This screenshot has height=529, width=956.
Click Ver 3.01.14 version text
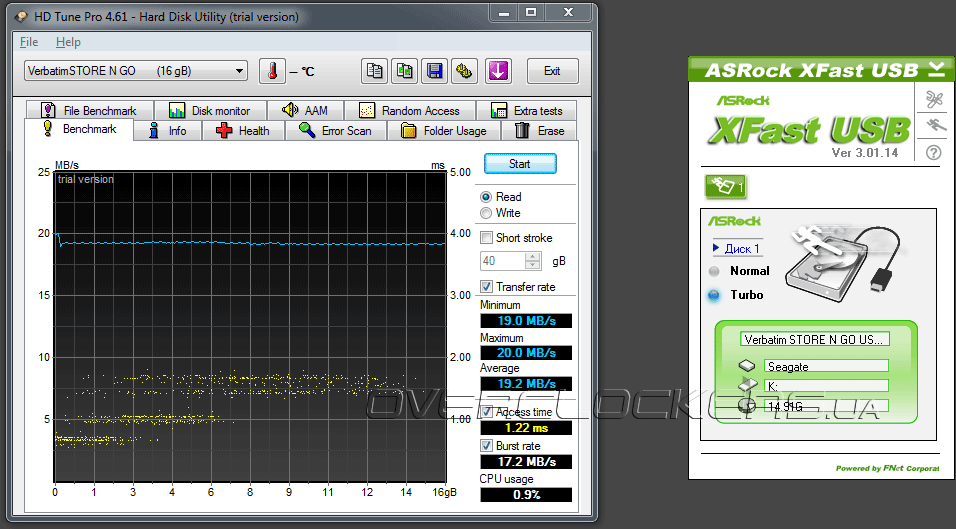click(x=865, y=152)
